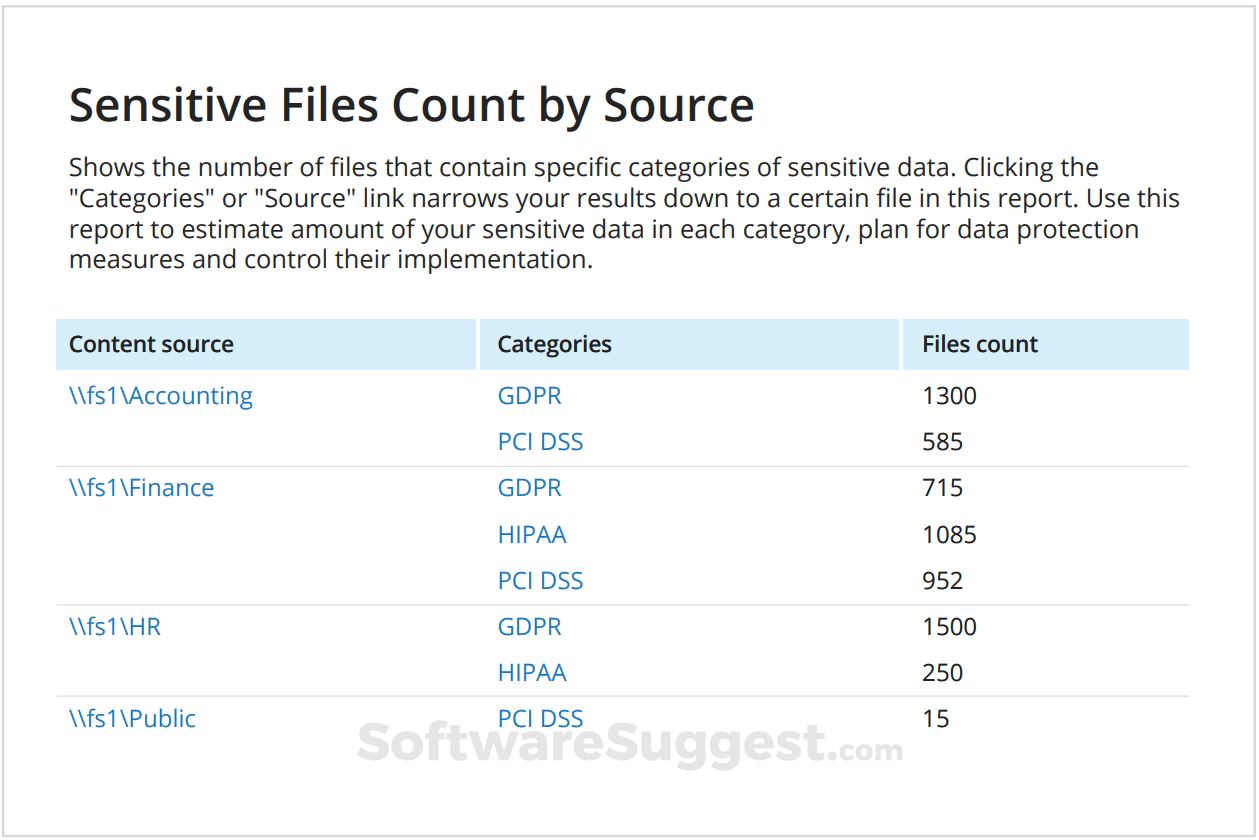Open the \\fs1\Public source link
The image size is (1259, 840).
pyautogui.click(x=132, y=719)
